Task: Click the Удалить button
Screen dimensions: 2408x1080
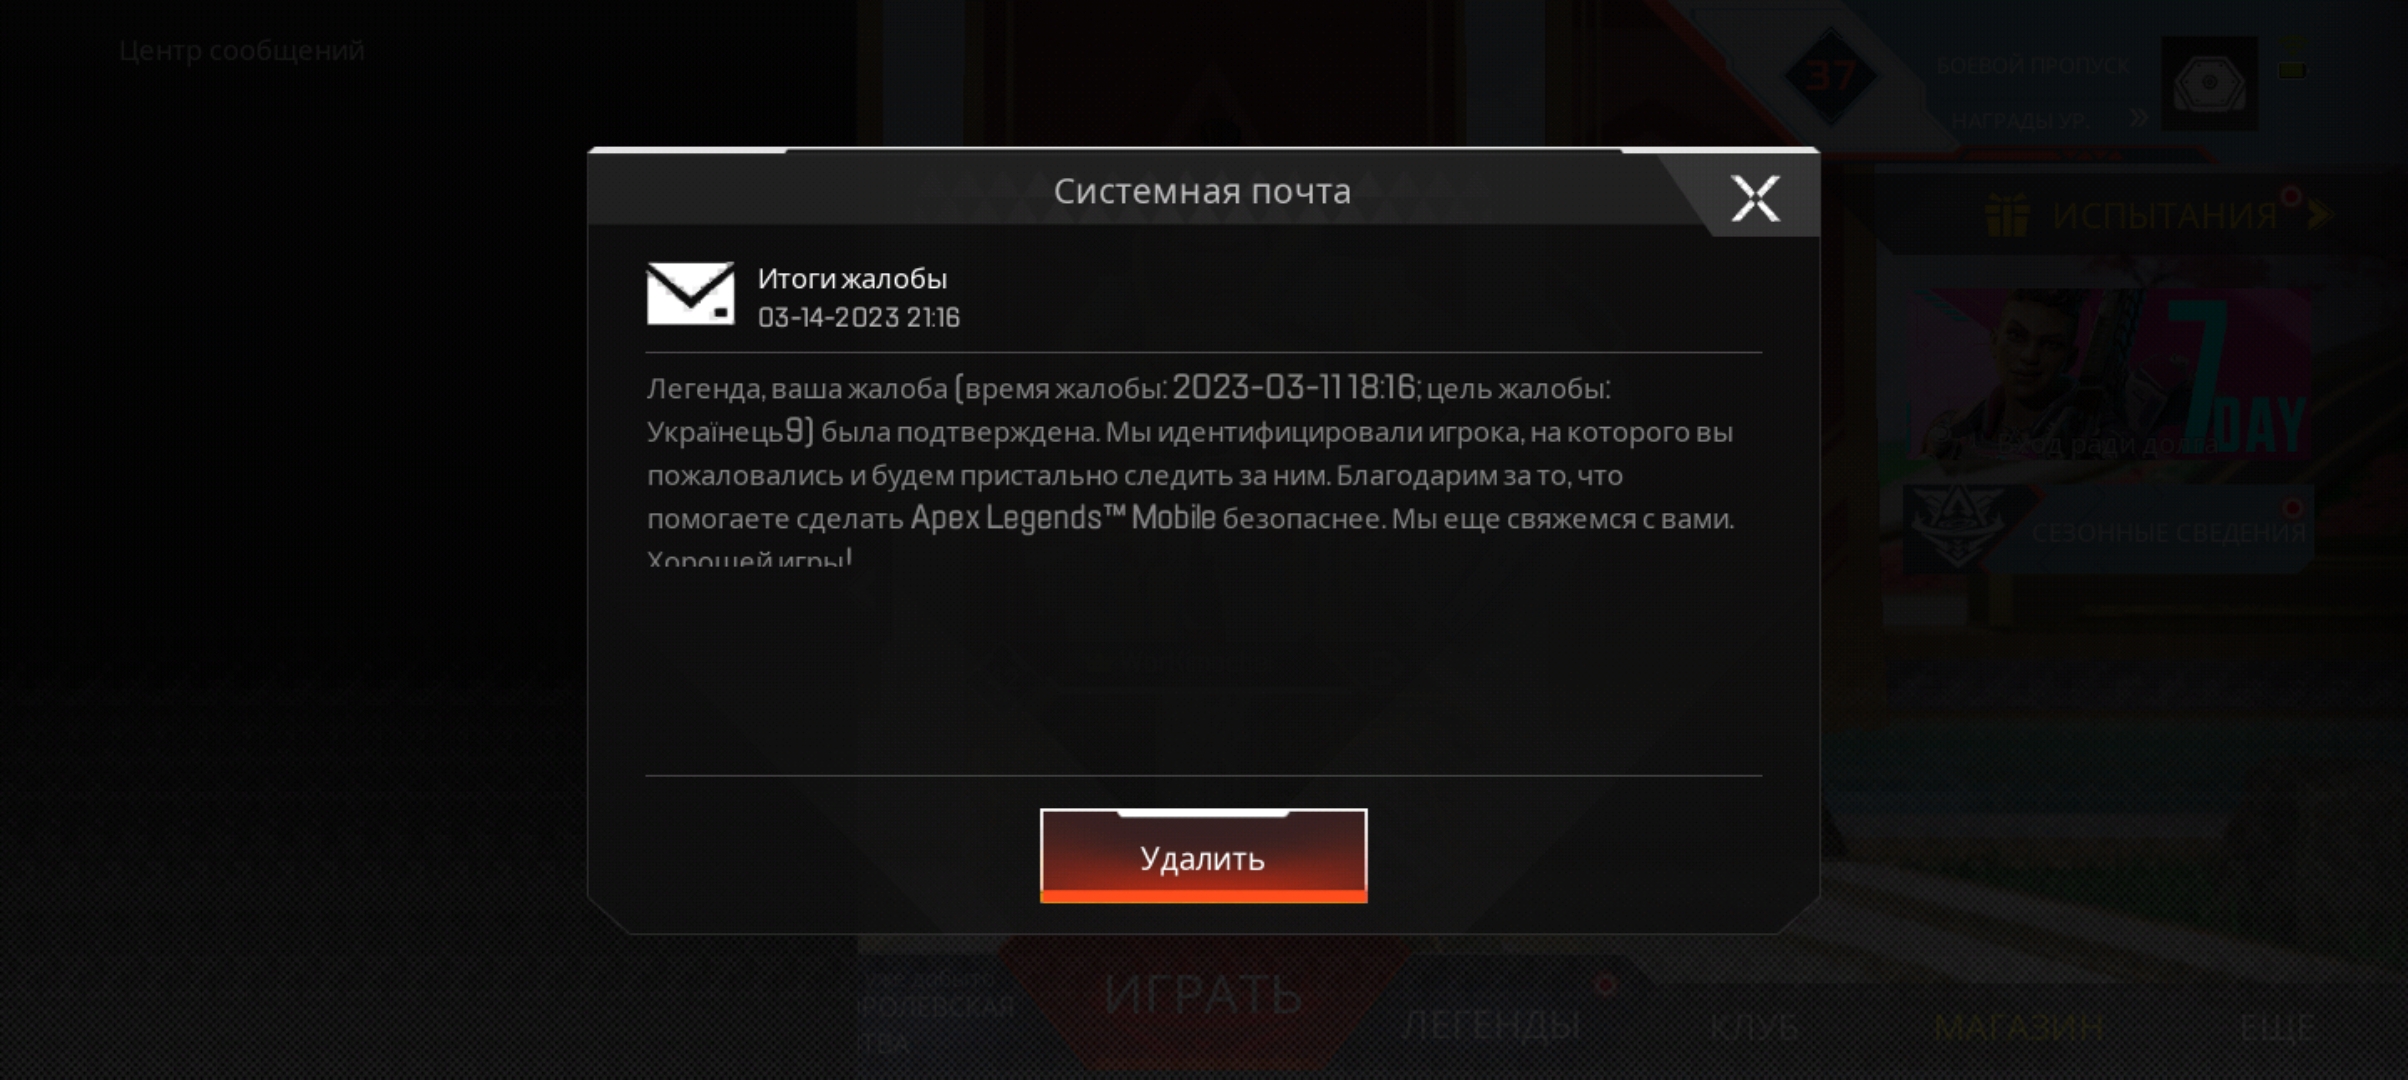Action: tap(1203, 856)
